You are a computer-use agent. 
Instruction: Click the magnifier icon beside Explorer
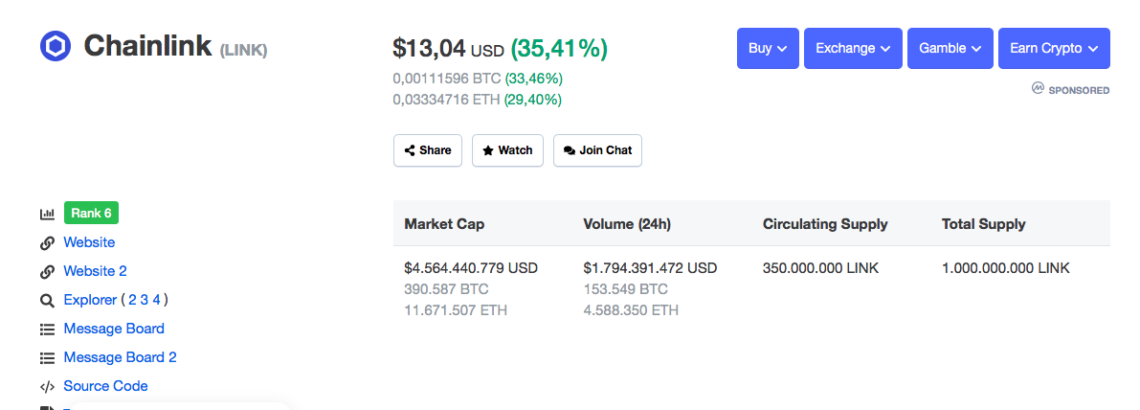(x=47, y=300)
